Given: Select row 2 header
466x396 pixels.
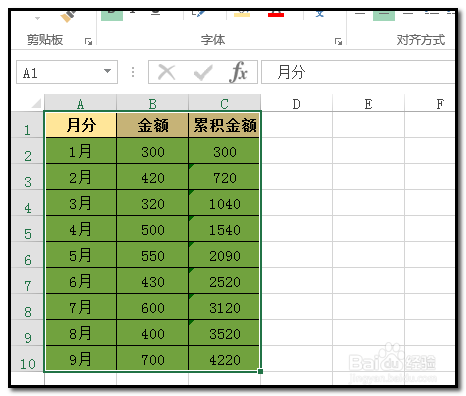Looking at the screenshot, I should [x=28, y=151].
